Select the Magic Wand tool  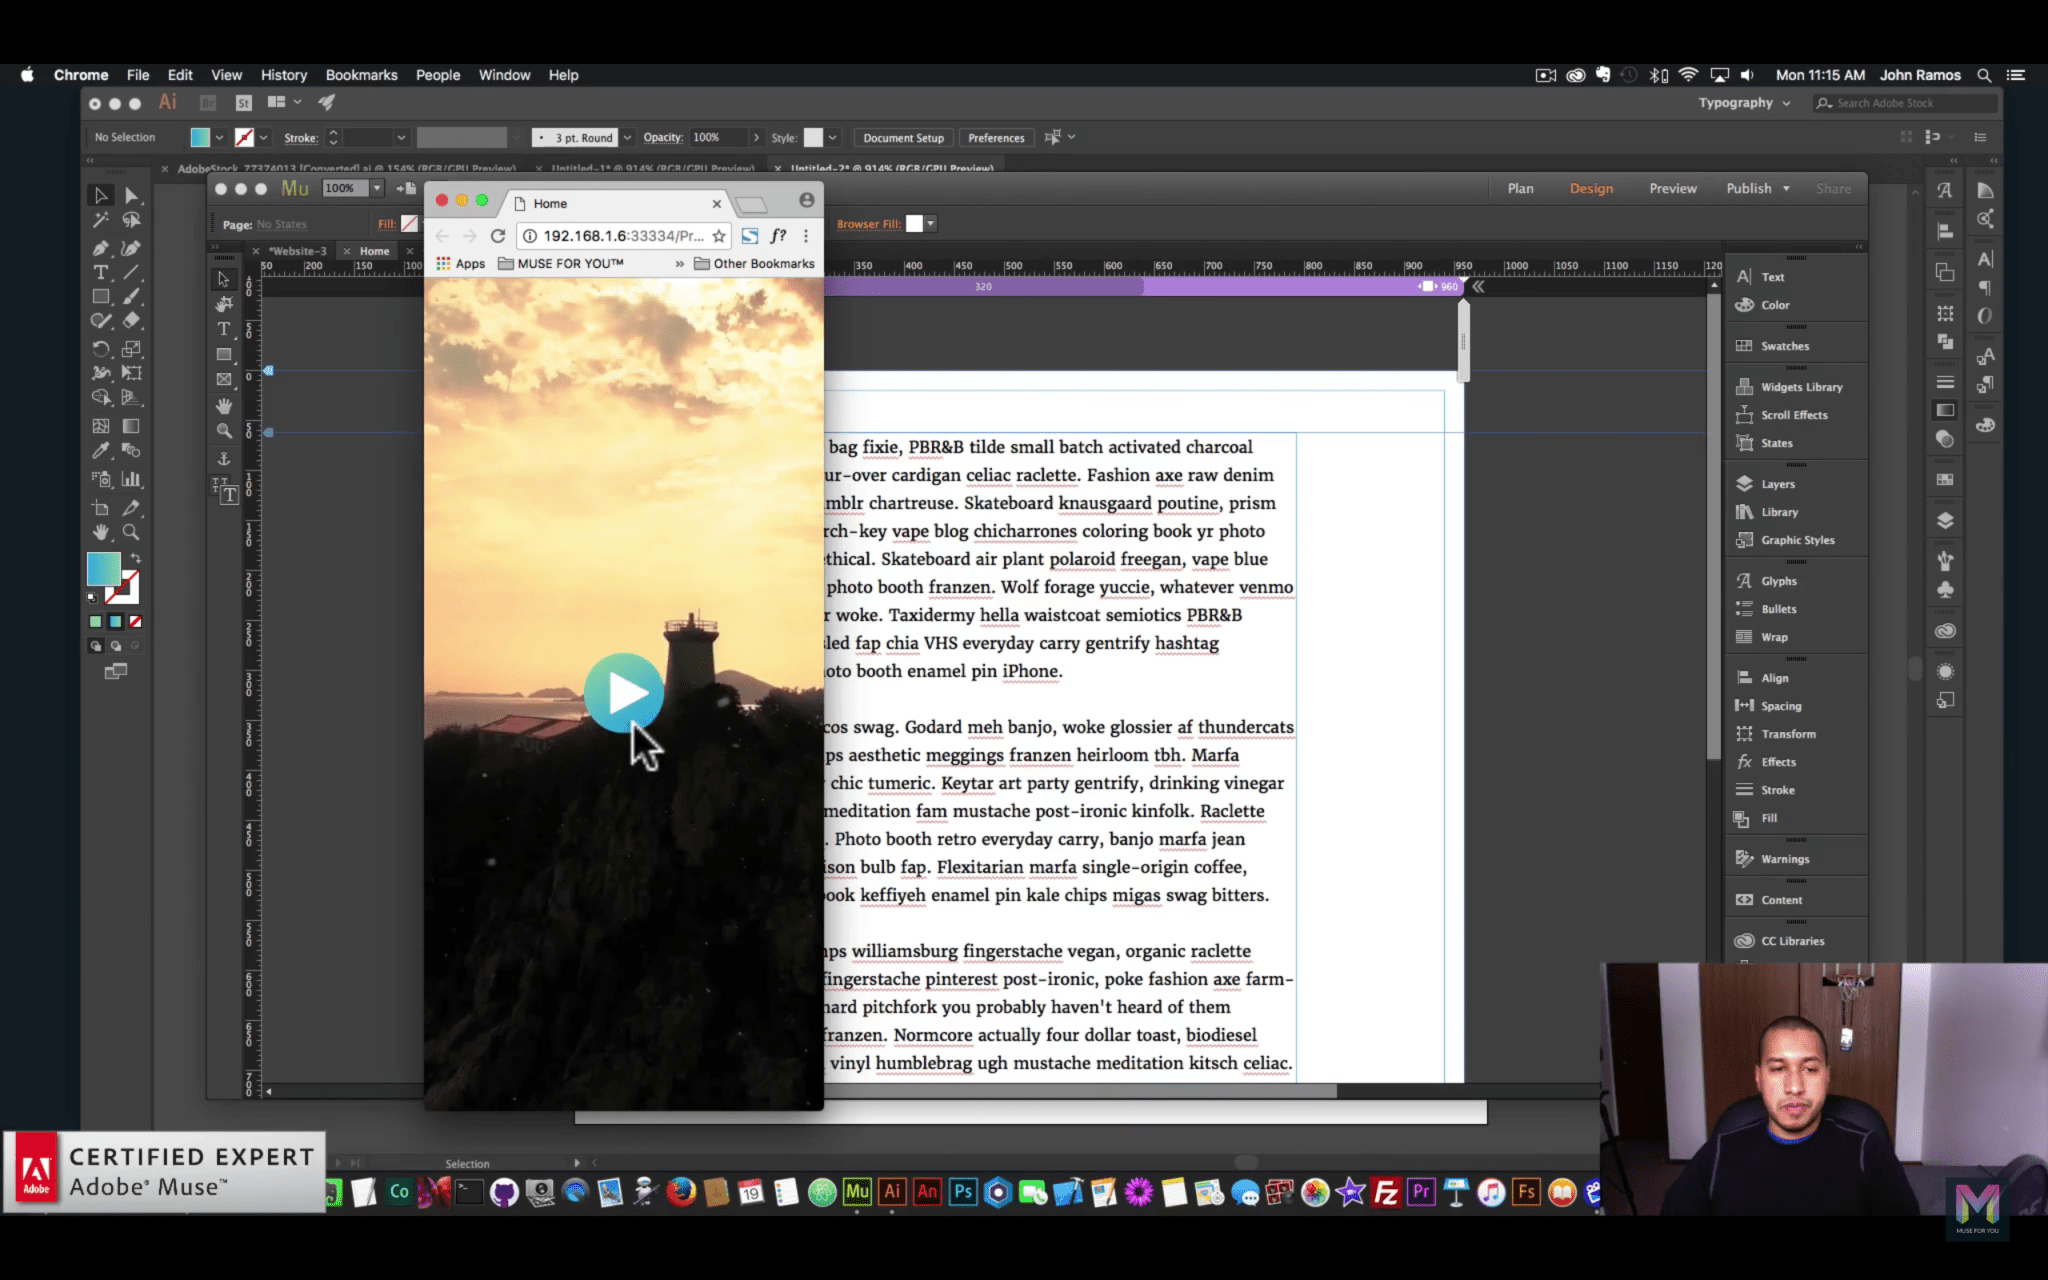click(100, 220)
